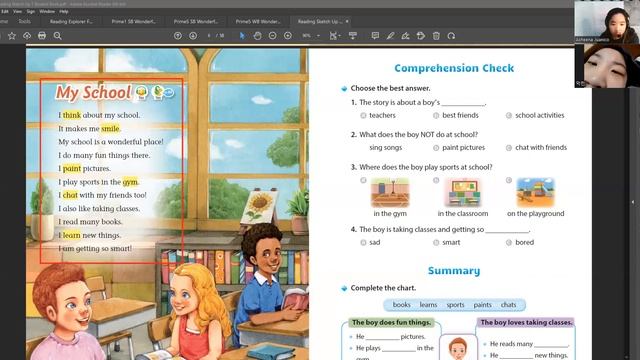Open the find text magnifier

pos(58,36)
